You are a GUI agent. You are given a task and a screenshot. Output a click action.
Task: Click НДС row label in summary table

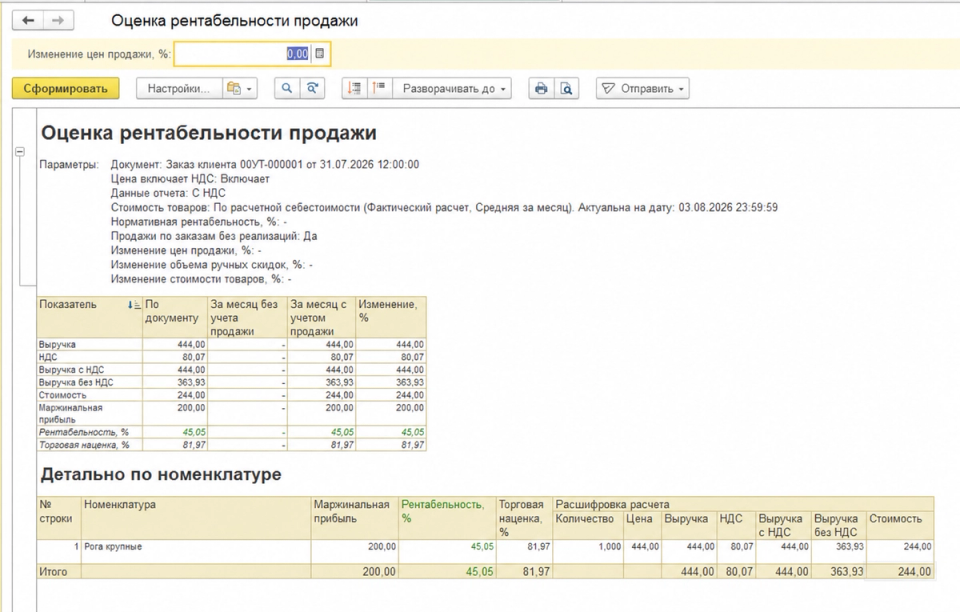48,357
